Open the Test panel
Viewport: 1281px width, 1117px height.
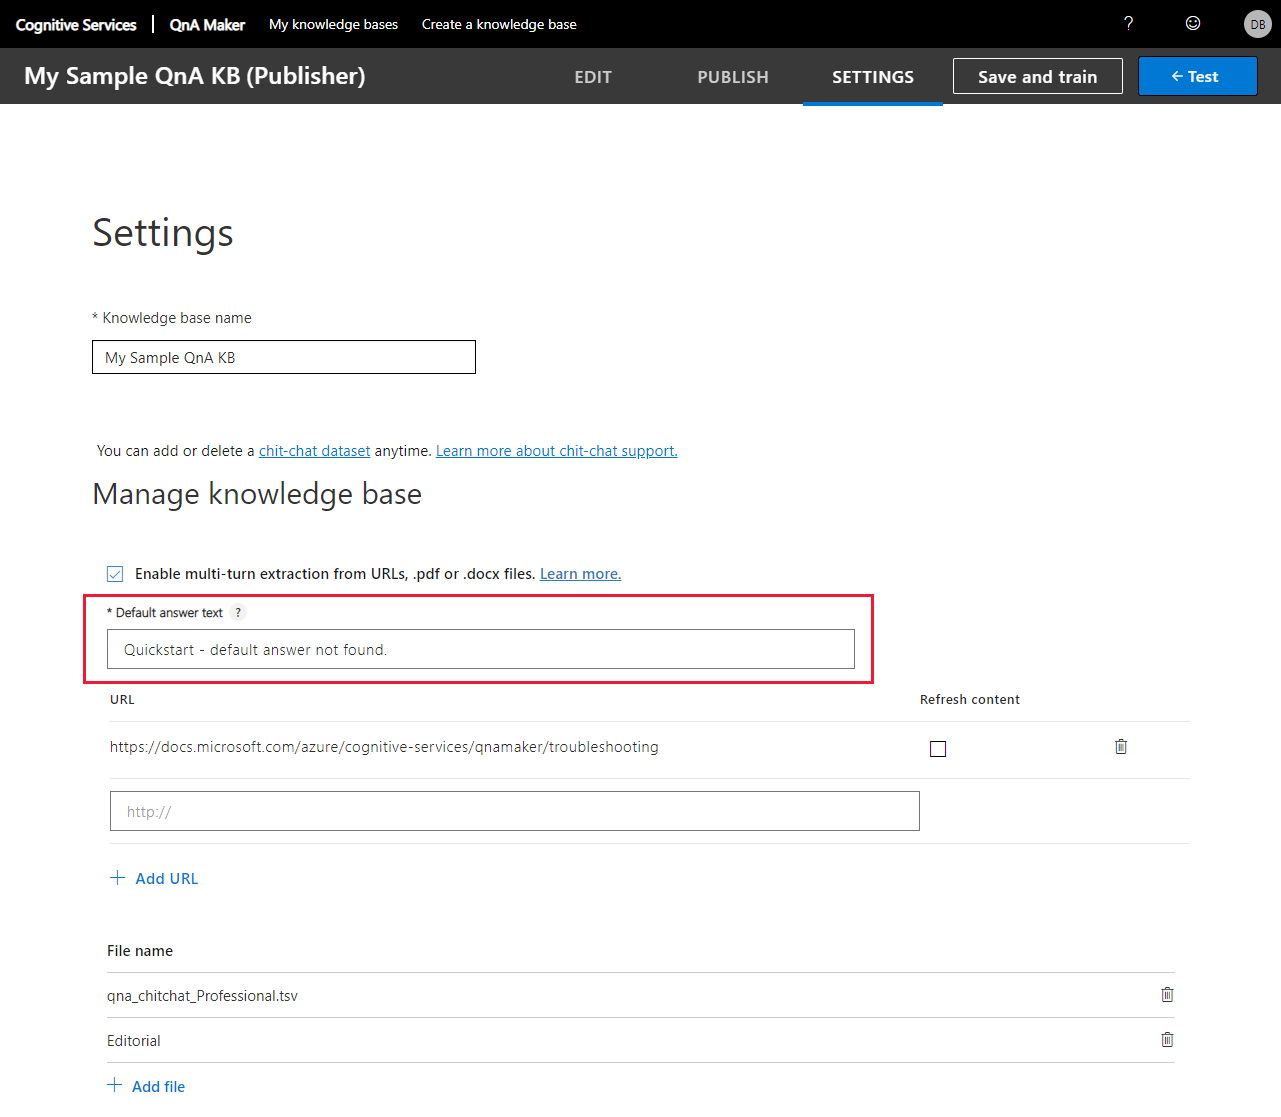click(x=1197, y=76)
